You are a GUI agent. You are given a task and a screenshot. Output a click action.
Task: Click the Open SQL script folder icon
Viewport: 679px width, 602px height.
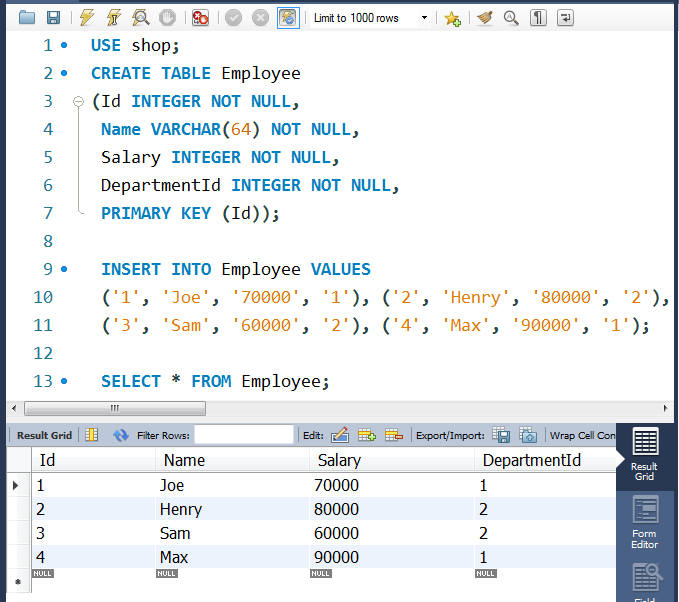click(27, 18)
